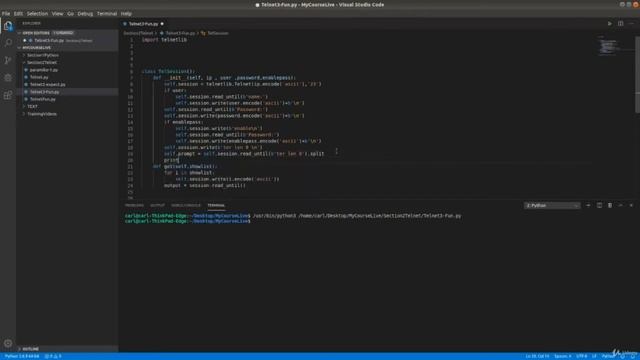Click the Spaces indentation setting in status bar
The width and height of the screenshot is (640, 360).
(x=563, y=356)
